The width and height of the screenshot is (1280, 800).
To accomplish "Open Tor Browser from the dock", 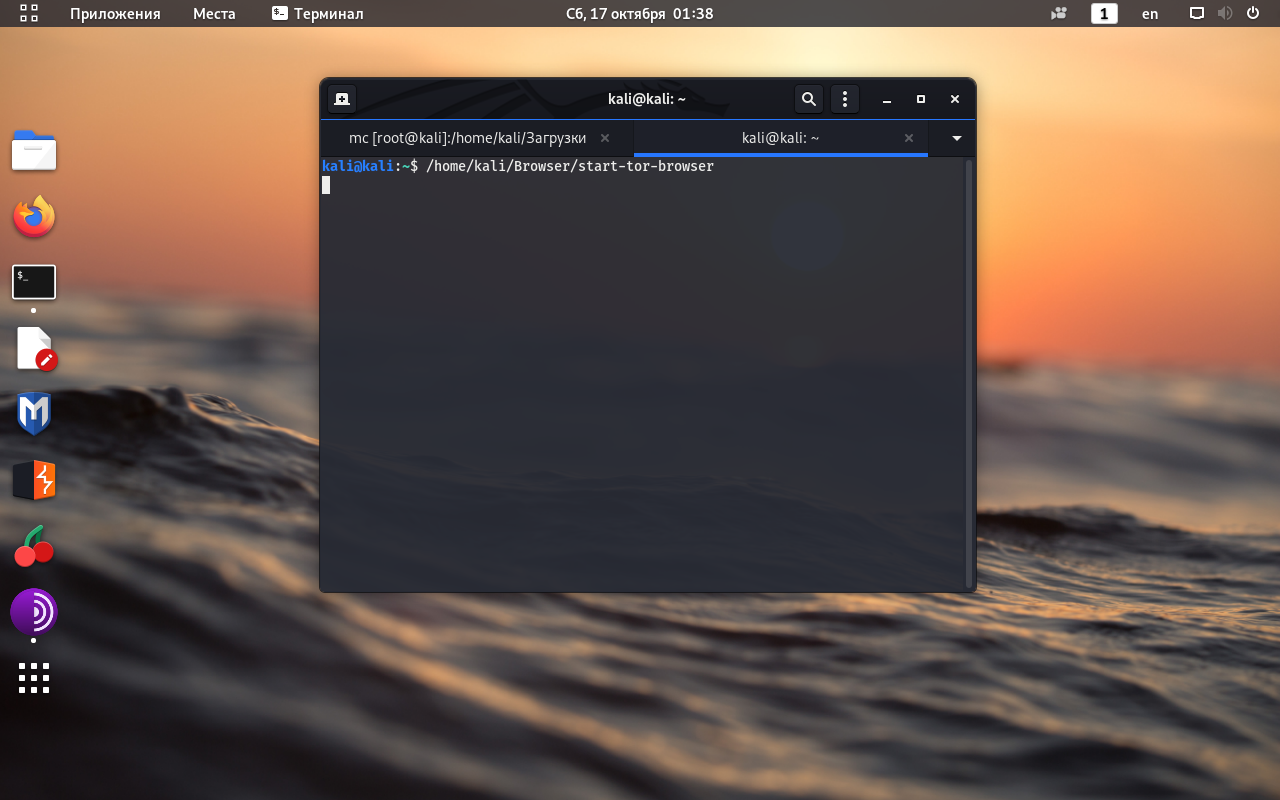I will point(34,612).
